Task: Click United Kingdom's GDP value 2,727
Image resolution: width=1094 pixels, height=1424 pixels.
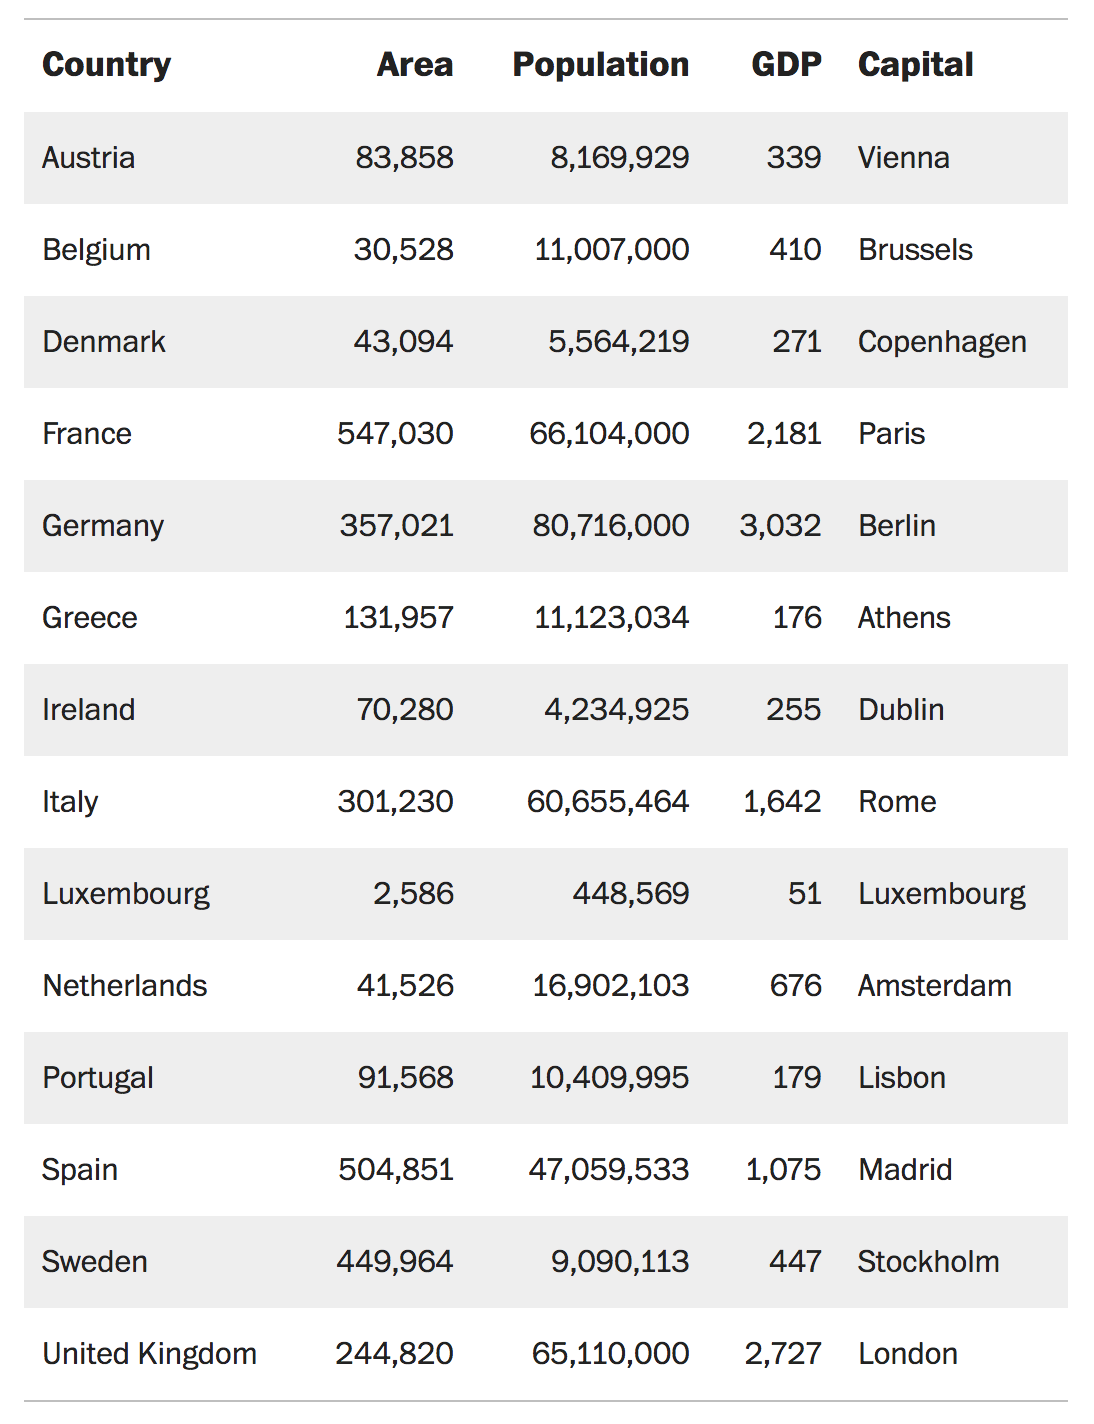Action: (782, 1354)
